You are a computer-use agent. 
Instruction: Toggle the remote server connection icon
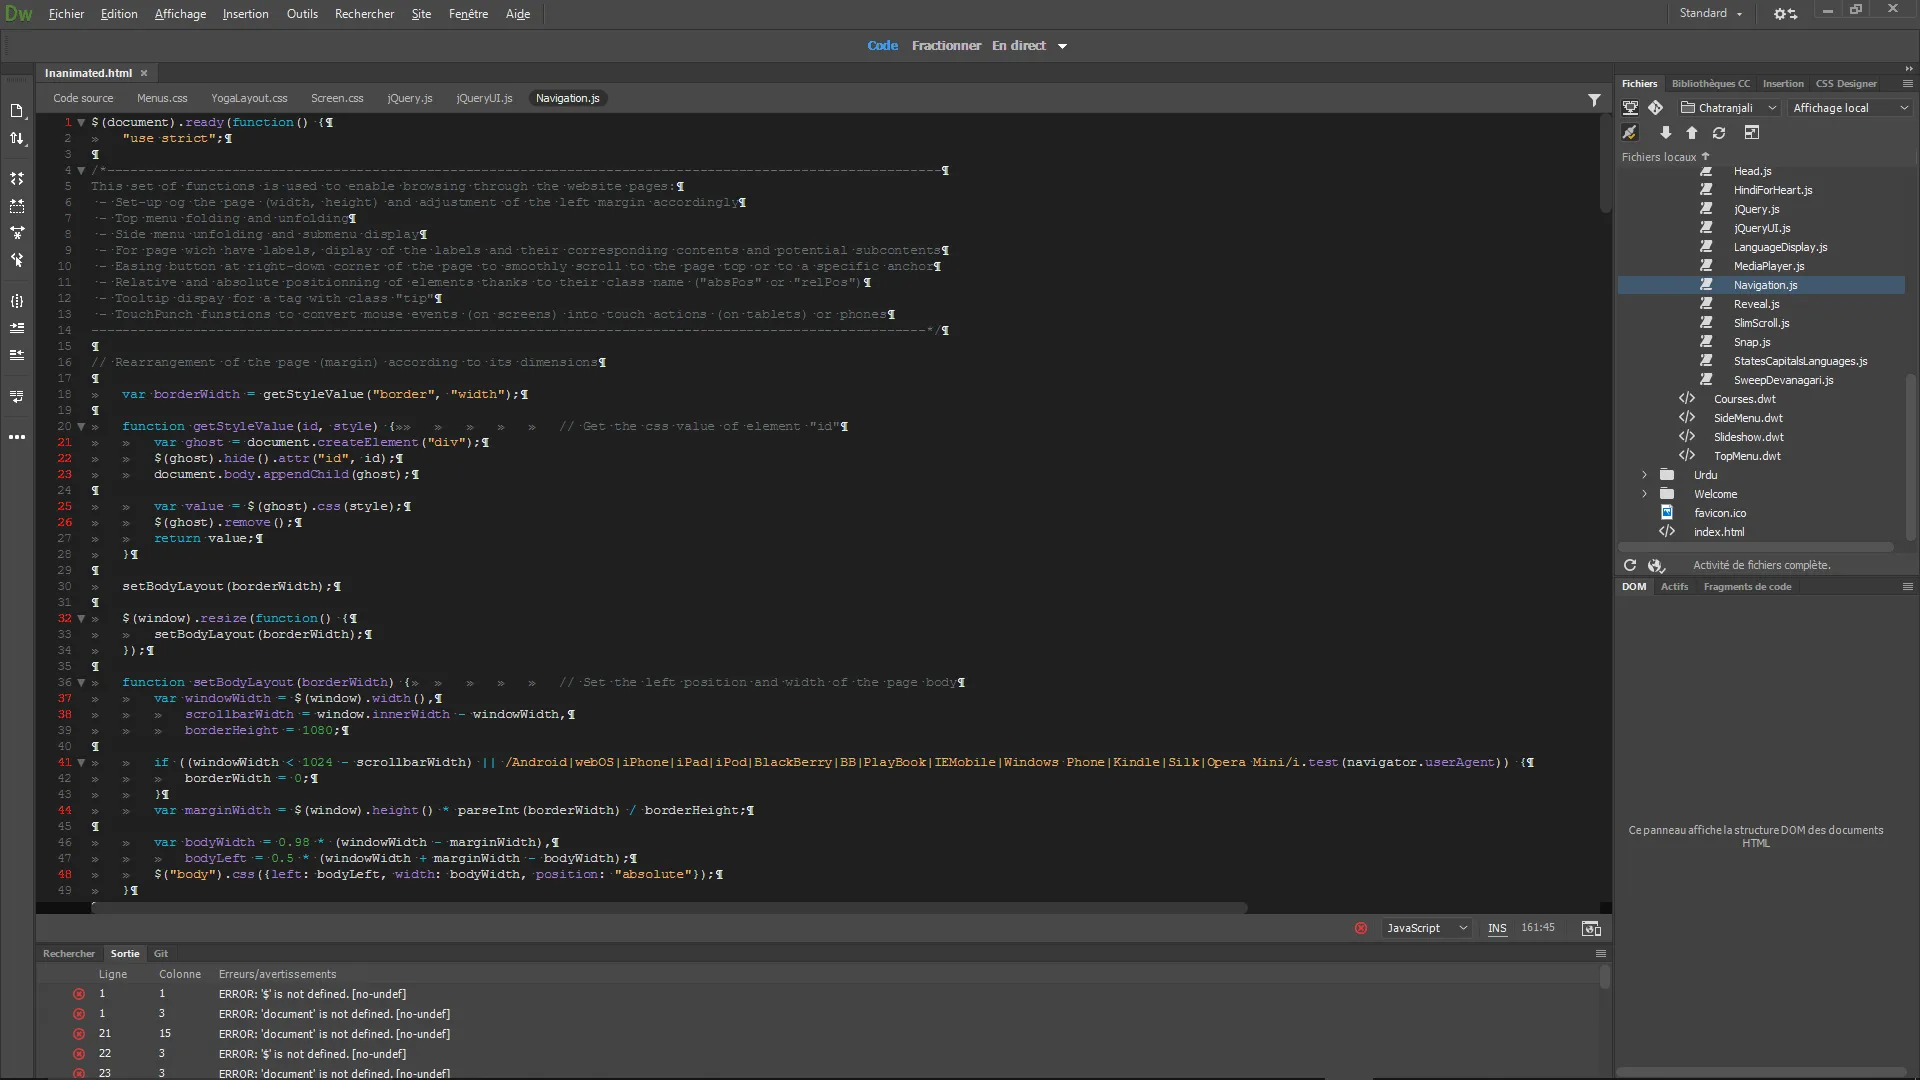pos(1630,133)
